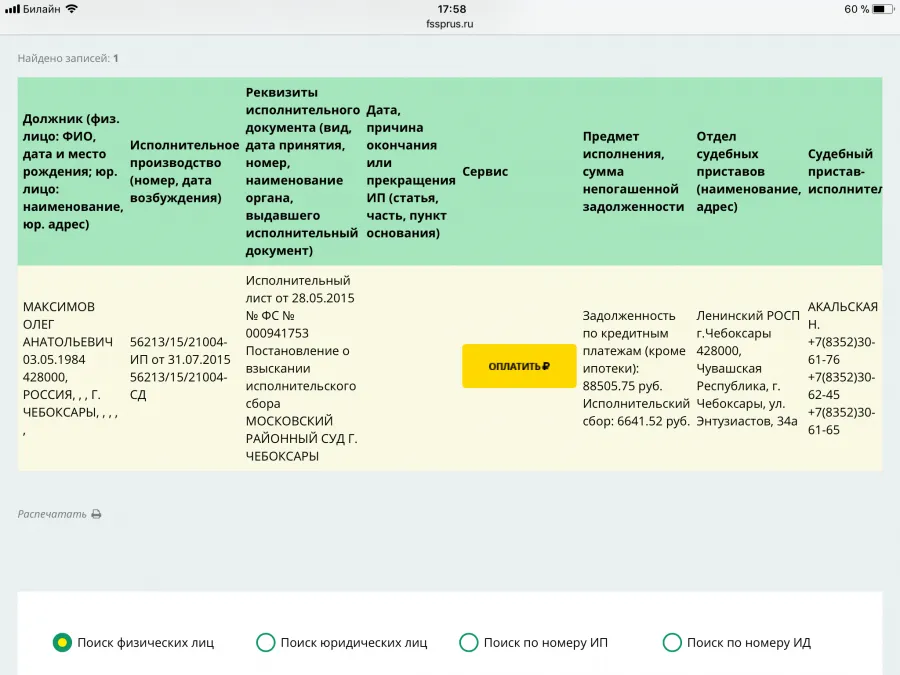
Task: Tap the Билайн carrier name
Action: coord(41,9)
